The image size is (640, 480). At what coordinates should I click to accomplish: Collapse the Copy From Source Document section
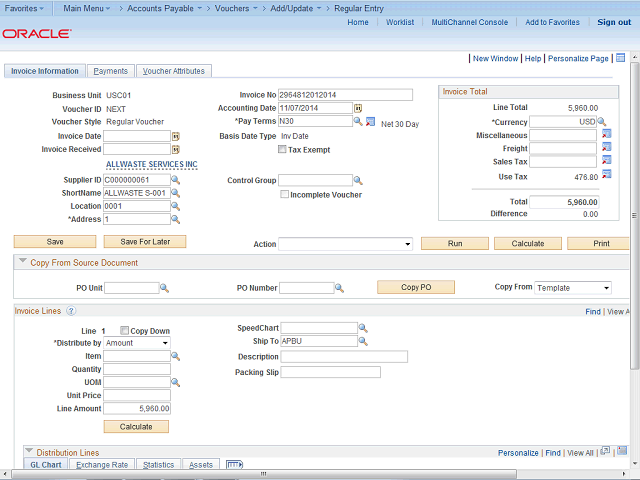pos(22,263)
